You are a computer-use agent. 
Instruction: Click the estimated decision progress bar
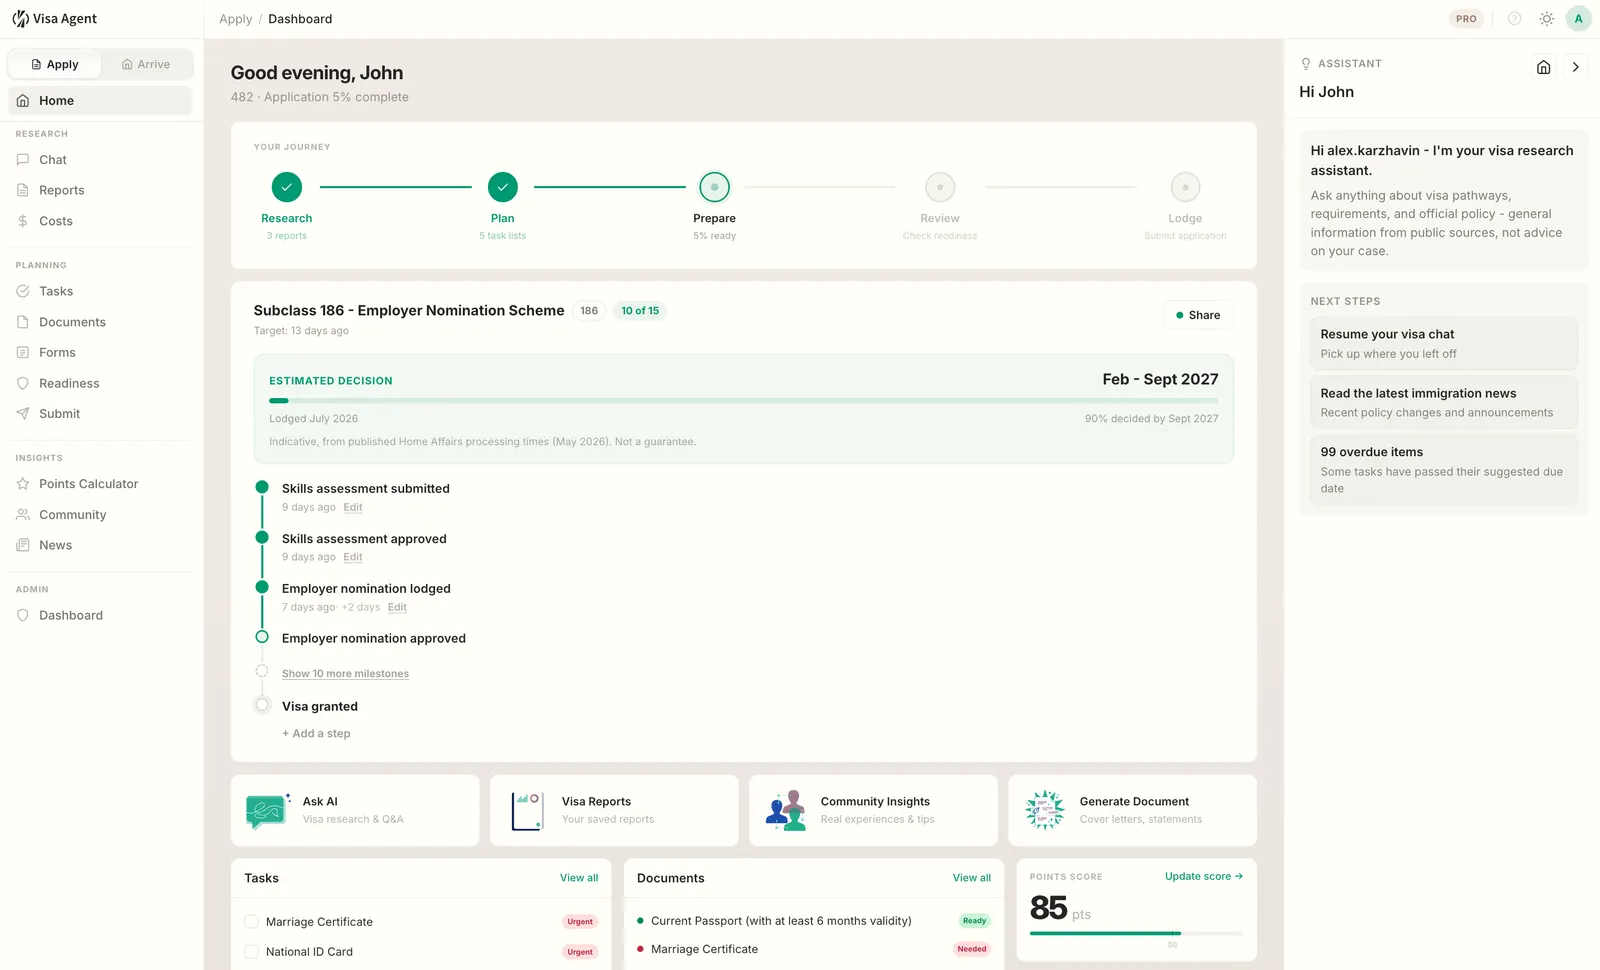tap(743, 400)
